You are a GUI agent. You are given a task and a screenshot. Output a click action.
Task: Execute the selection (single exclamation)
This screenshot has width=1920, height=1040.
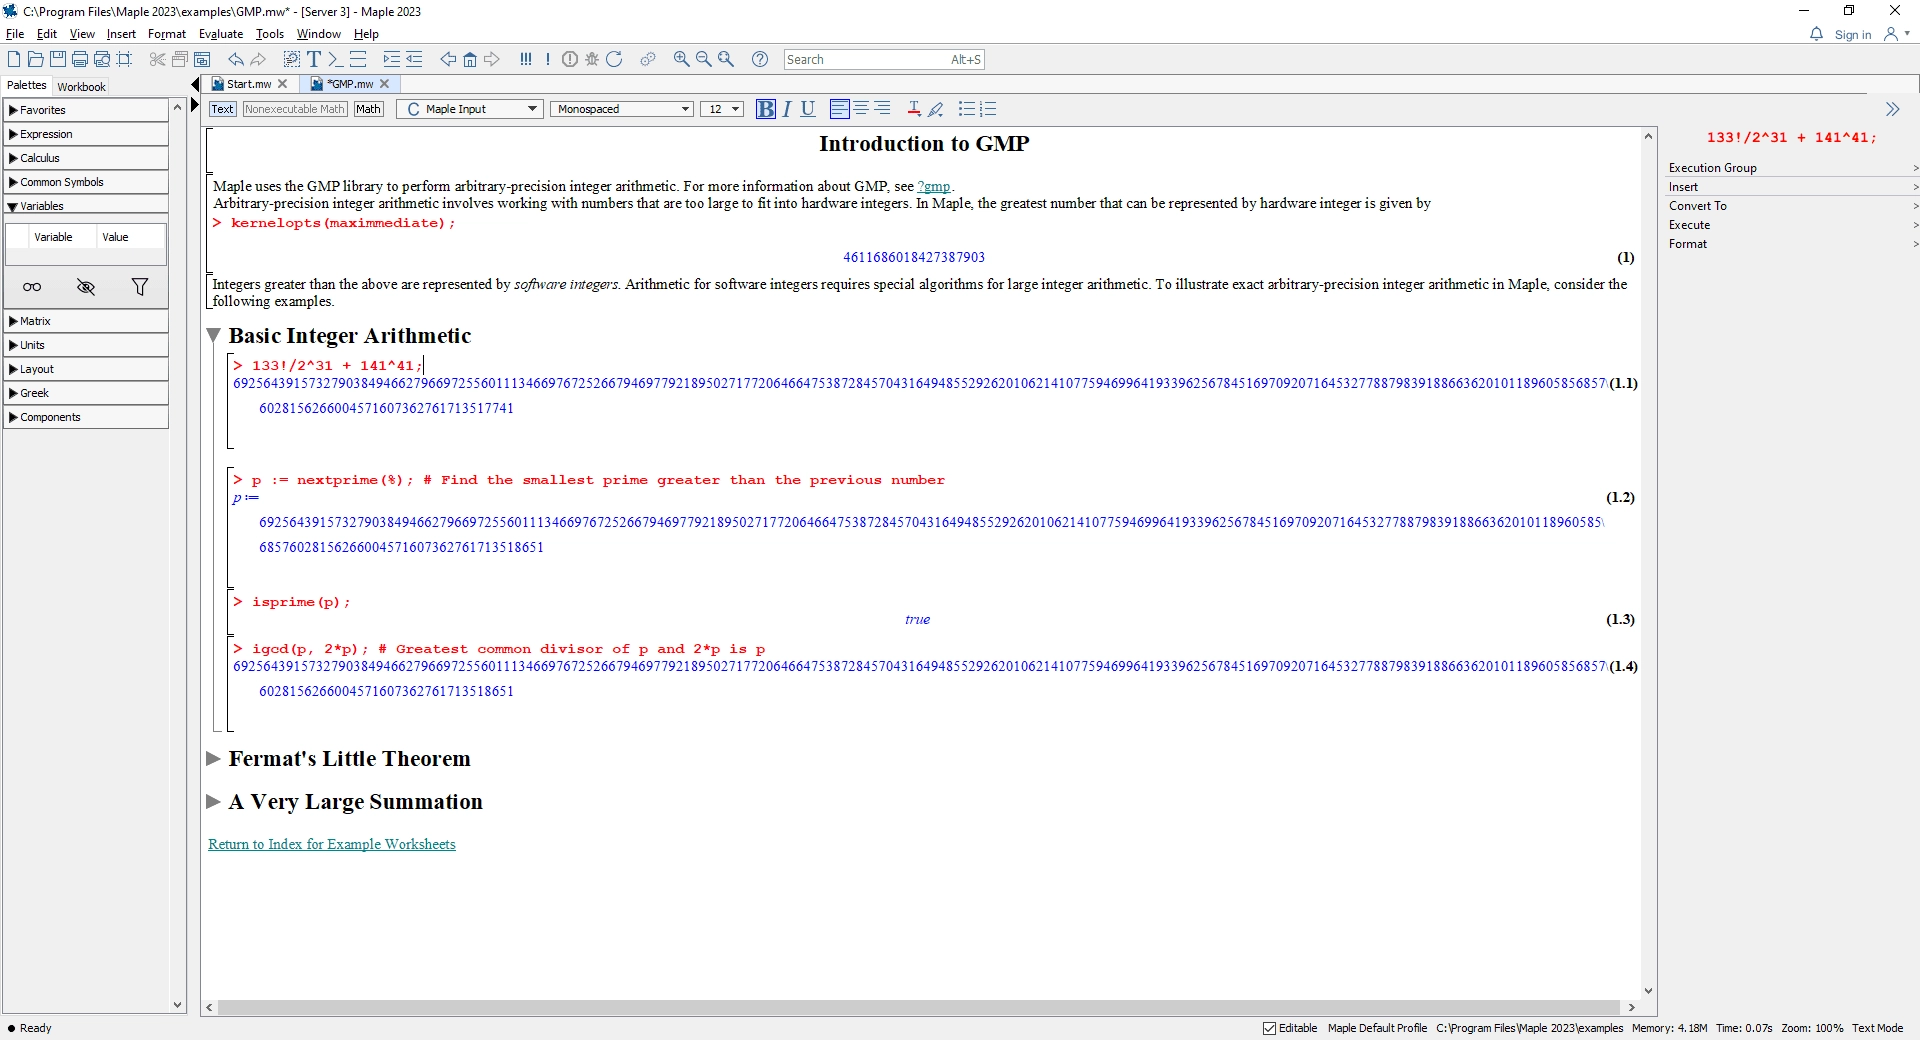click(548, 59)
